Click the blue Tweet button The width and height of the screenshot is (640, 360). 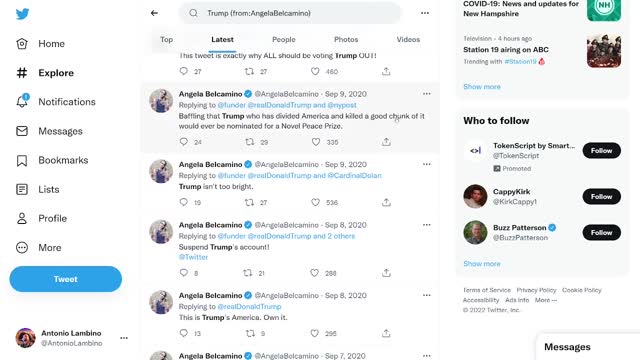66,279
